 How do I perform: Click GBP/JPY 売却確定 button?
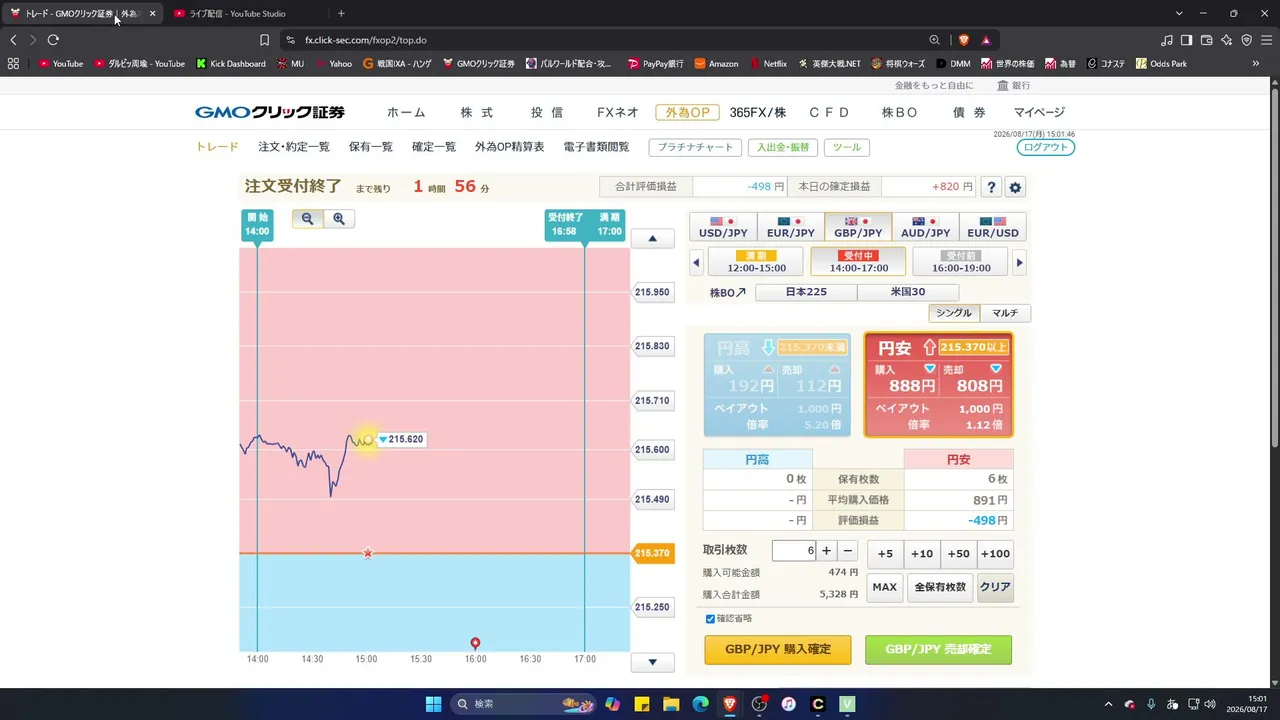(938, 649)
